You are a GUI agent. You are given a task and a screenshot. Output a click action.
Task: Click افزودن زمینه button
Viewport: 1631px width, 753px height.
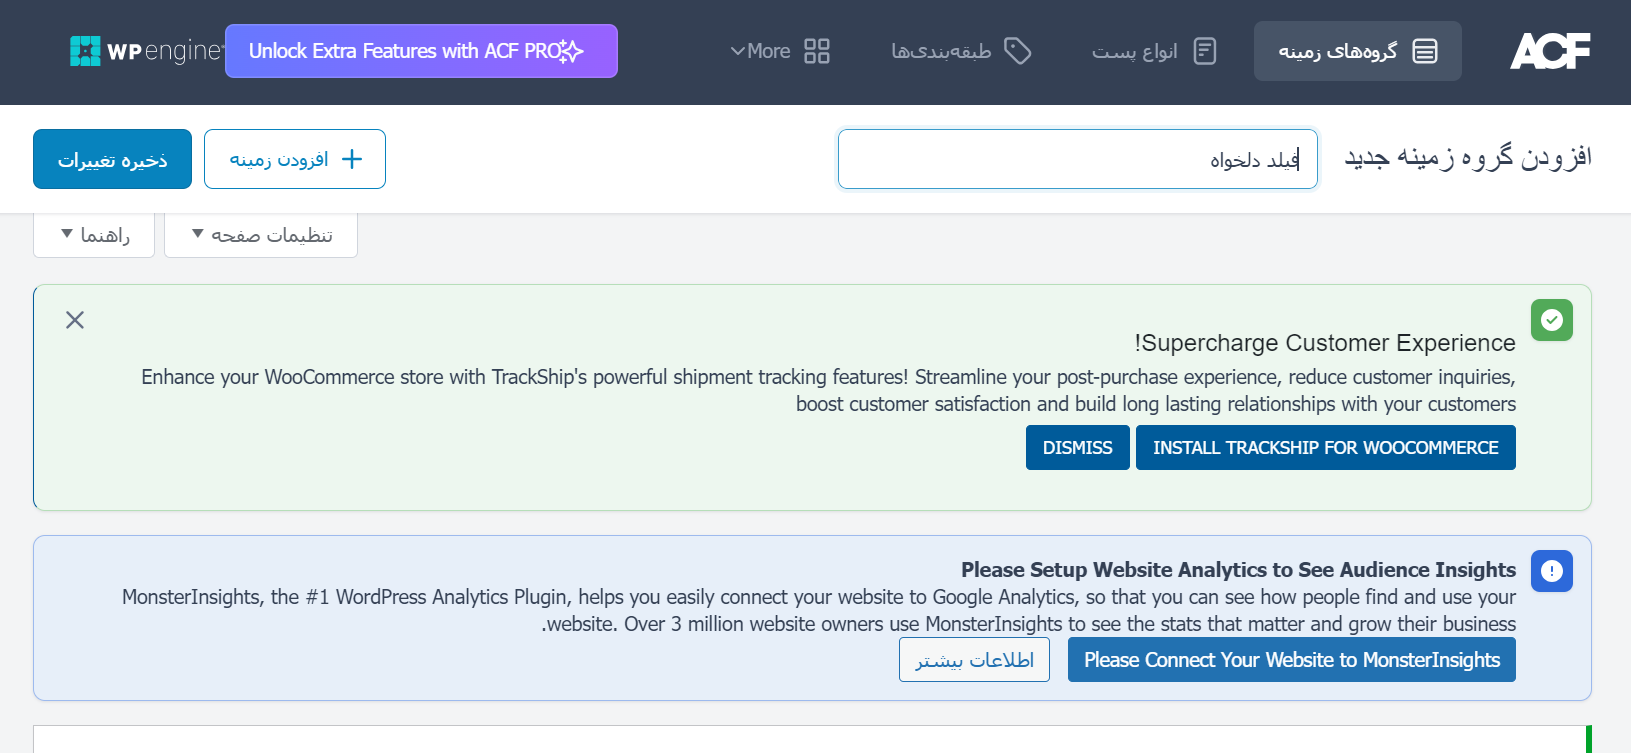pos(295,159)
